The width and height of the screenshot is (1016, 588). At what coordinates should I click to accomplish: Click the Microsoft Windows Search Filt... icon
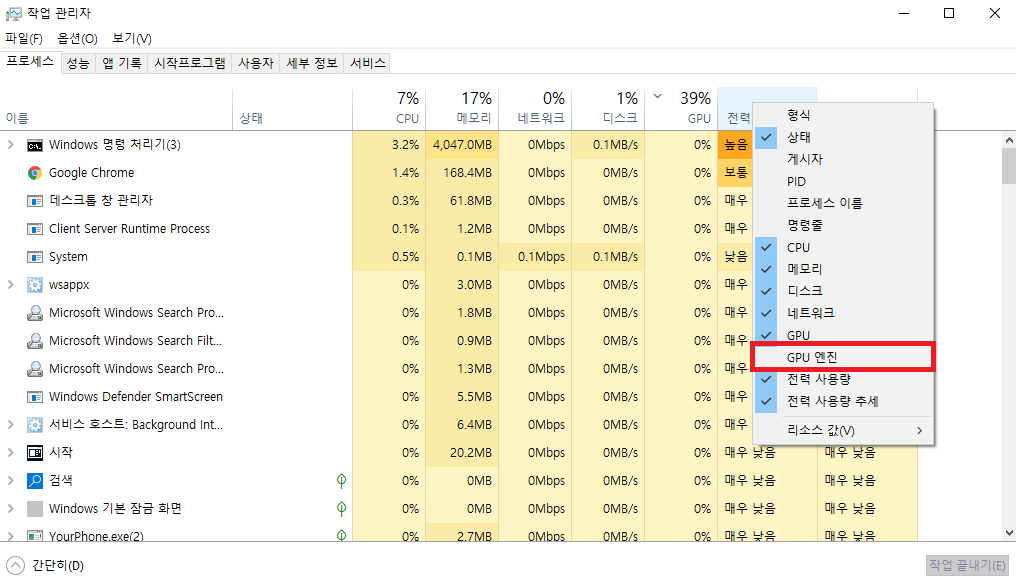(x=34, y=340)
